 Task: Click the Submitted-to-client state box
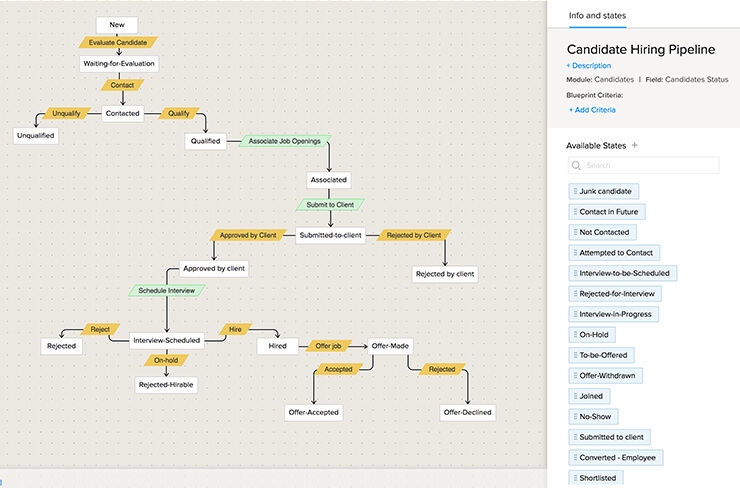[x=330, y=236]
